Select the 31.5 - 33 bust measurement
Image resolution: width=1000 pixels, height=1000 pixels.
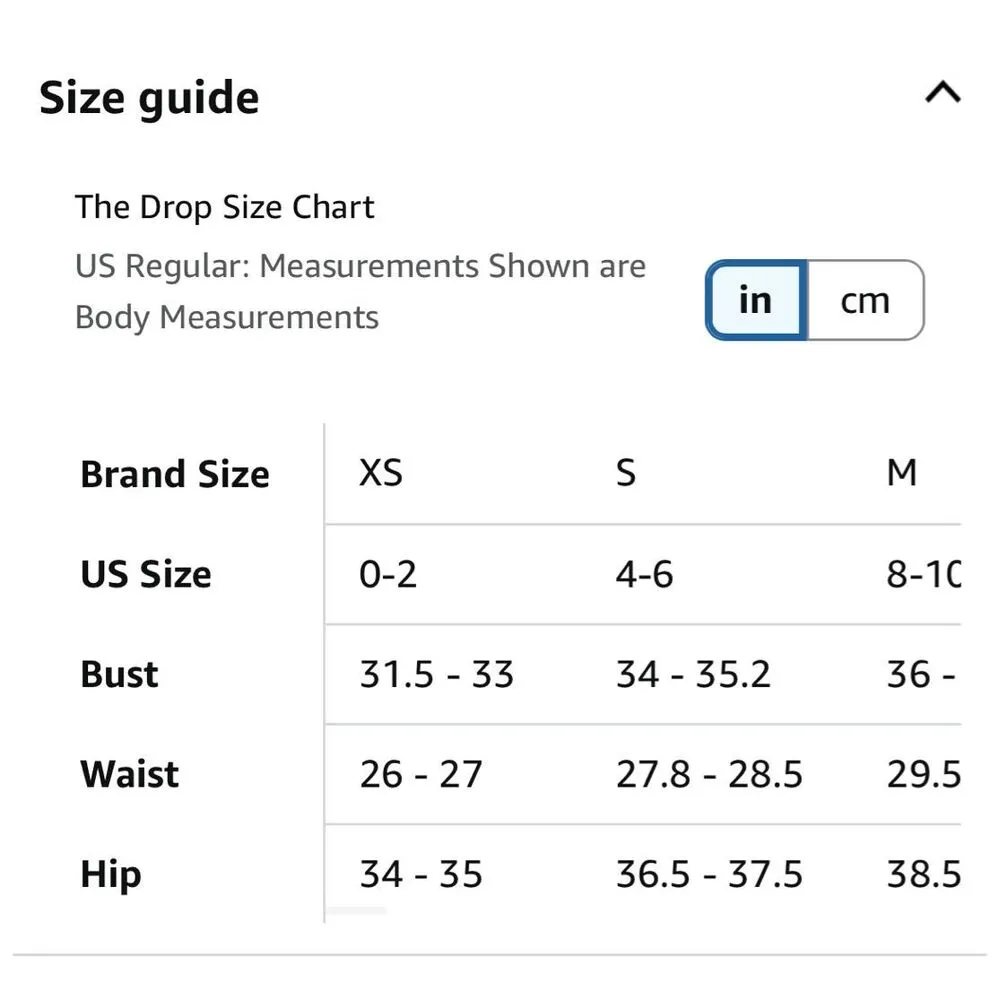(437, 673)
